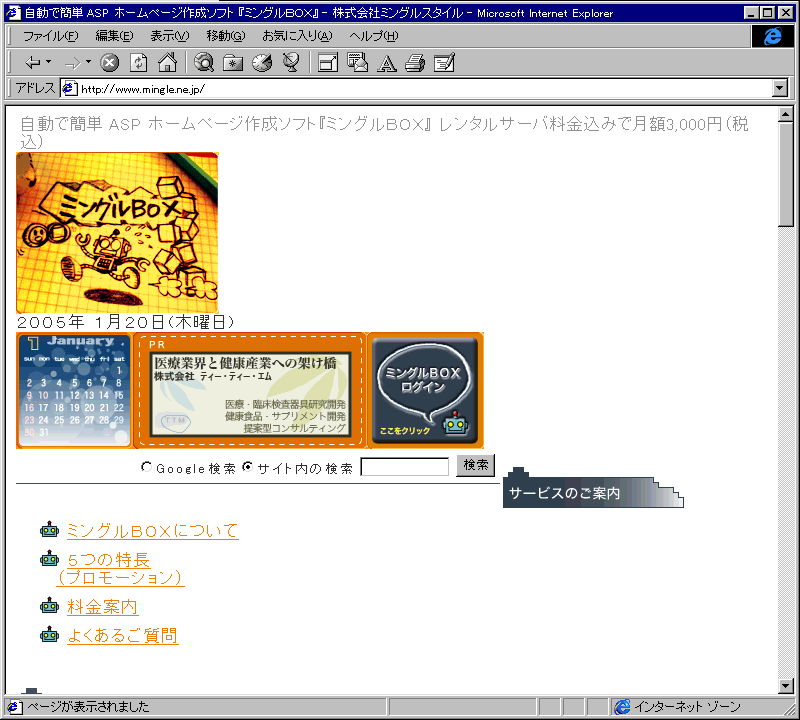
Task: Click the scrollbar up arrow
Action: point(786,114)
